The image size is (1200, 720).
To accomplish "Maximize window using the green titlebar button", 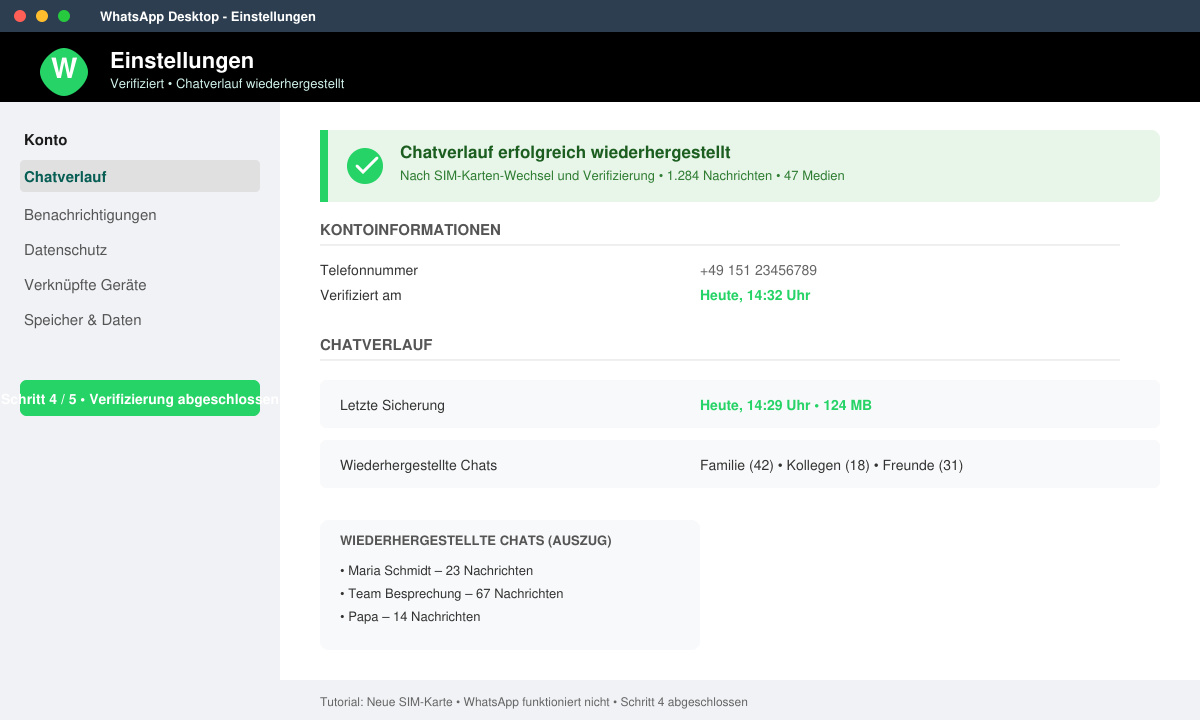I will [x=64, y=16].
